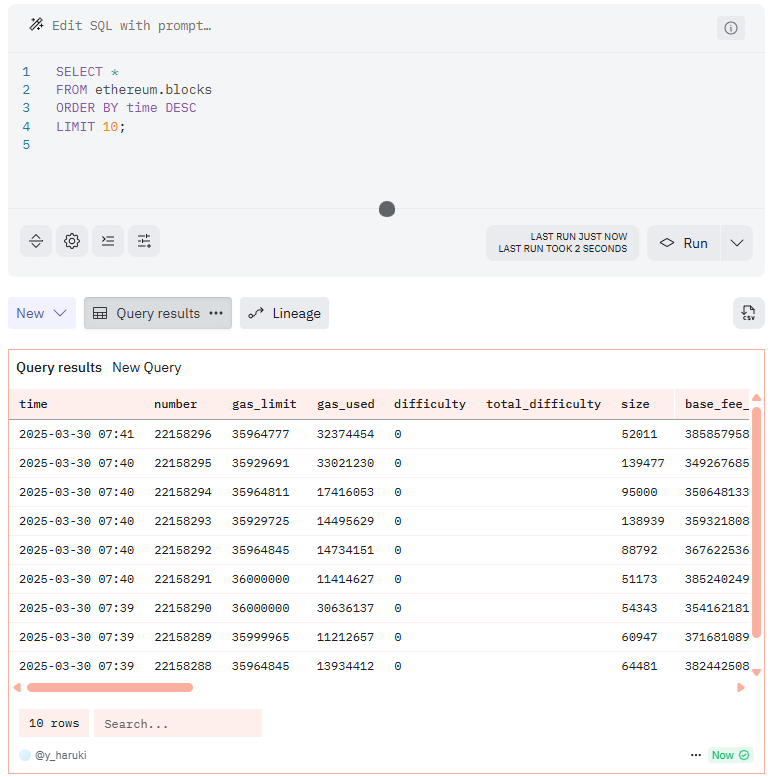
Task: Click block number cell 22158296
Action: coord(183,434)
